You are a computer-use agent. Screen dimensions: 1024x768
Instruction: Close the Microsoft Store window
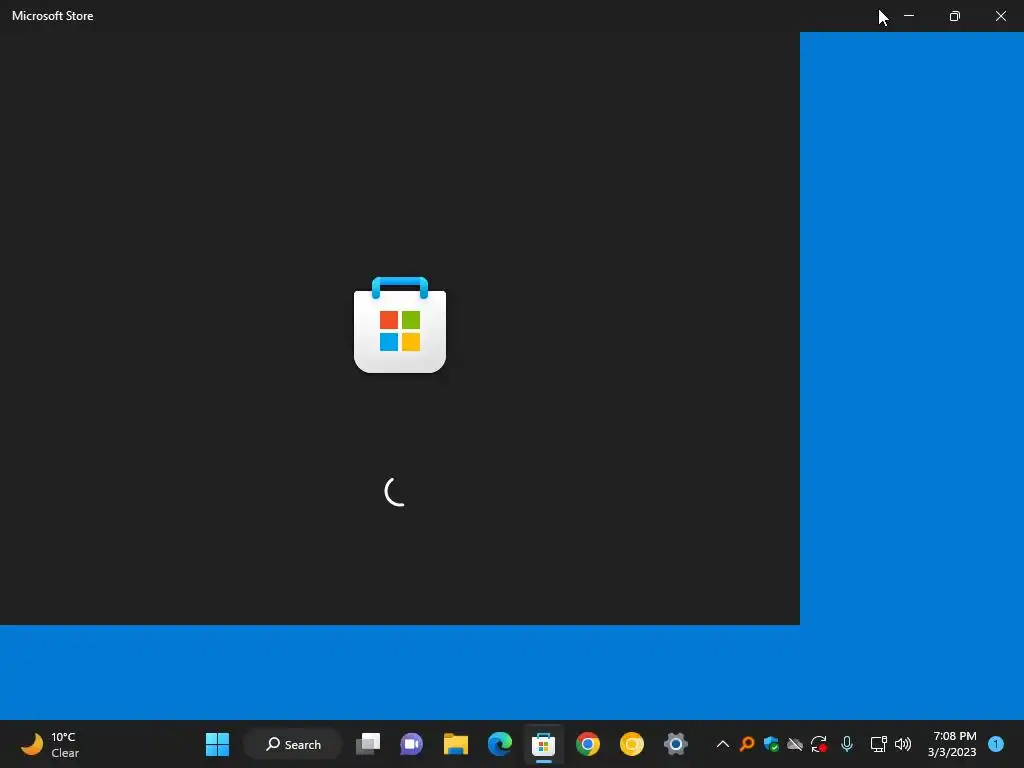tap(1000, 16)
